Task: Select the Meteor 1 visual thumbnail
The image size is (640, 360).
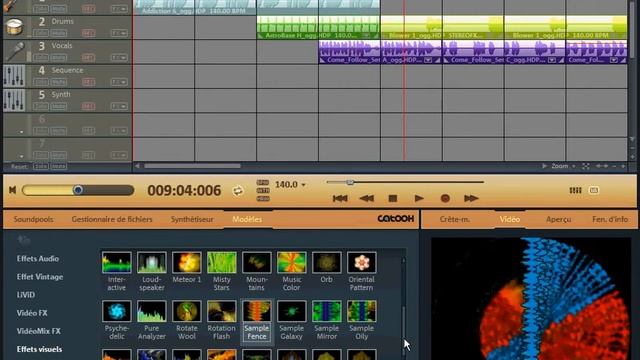Action: pos(187,262)
